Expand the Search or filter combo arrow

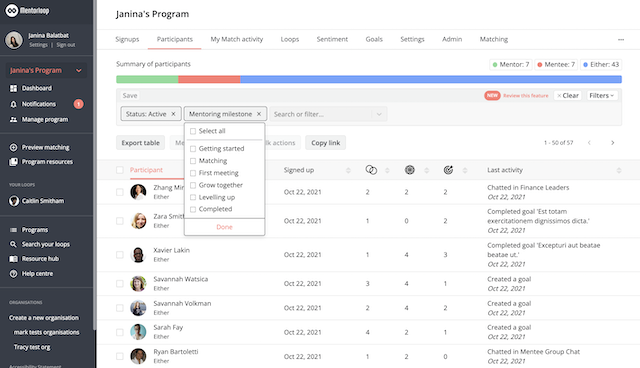click(x=379, y=114)
